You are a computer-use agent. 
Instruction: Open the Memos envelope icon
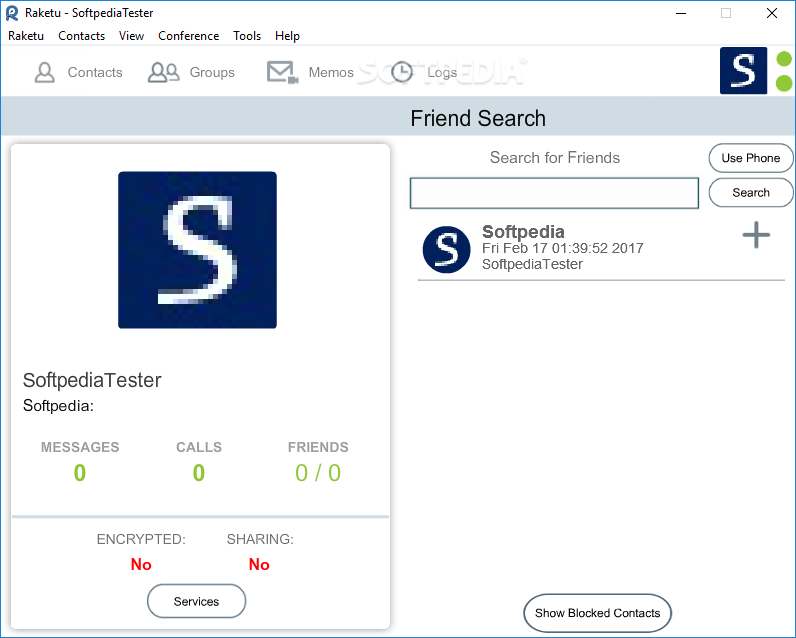(x=282, y=72)
